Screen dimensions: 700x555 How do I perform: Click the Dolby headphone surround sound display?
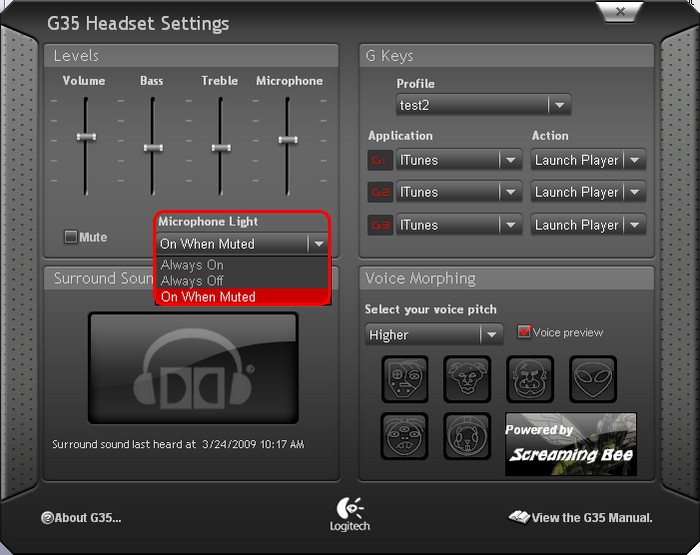193,368
